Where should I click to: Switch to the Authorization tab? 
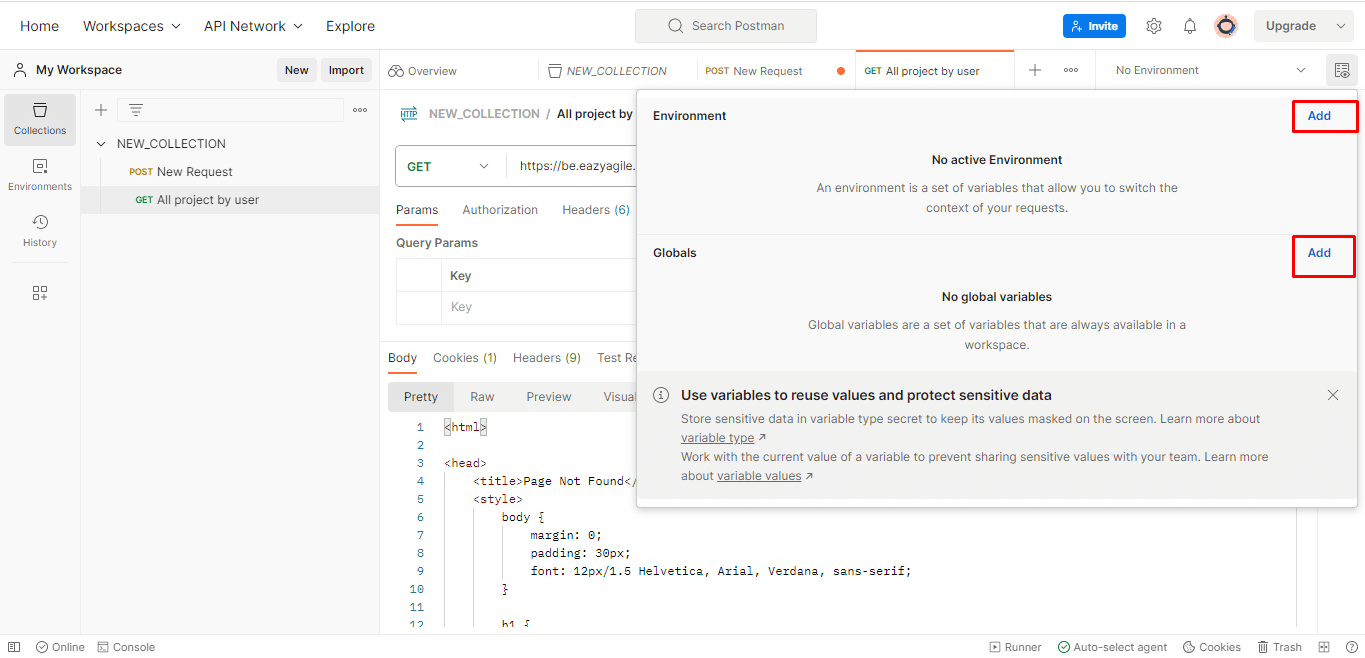click(x=500, y=210)
